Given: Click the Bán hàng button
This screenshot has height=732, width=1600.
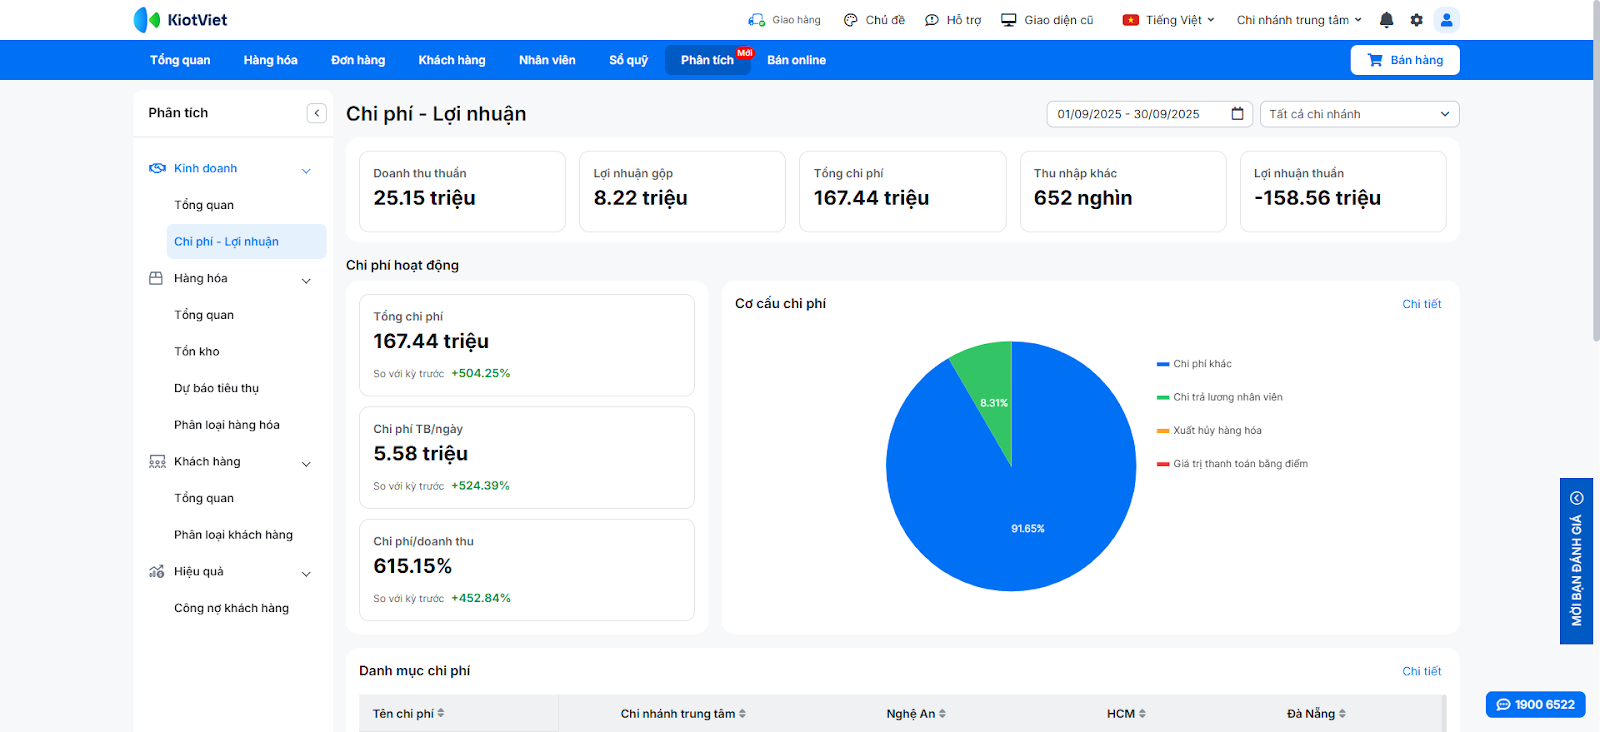Looking at the screenshot, I should coord(1404,60).
